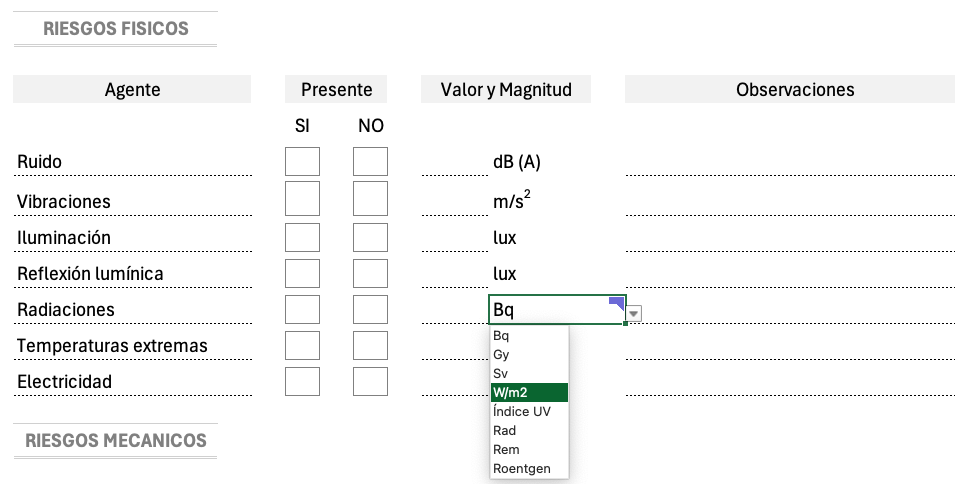Check the NO box for Vibraciones

(370, 198)
